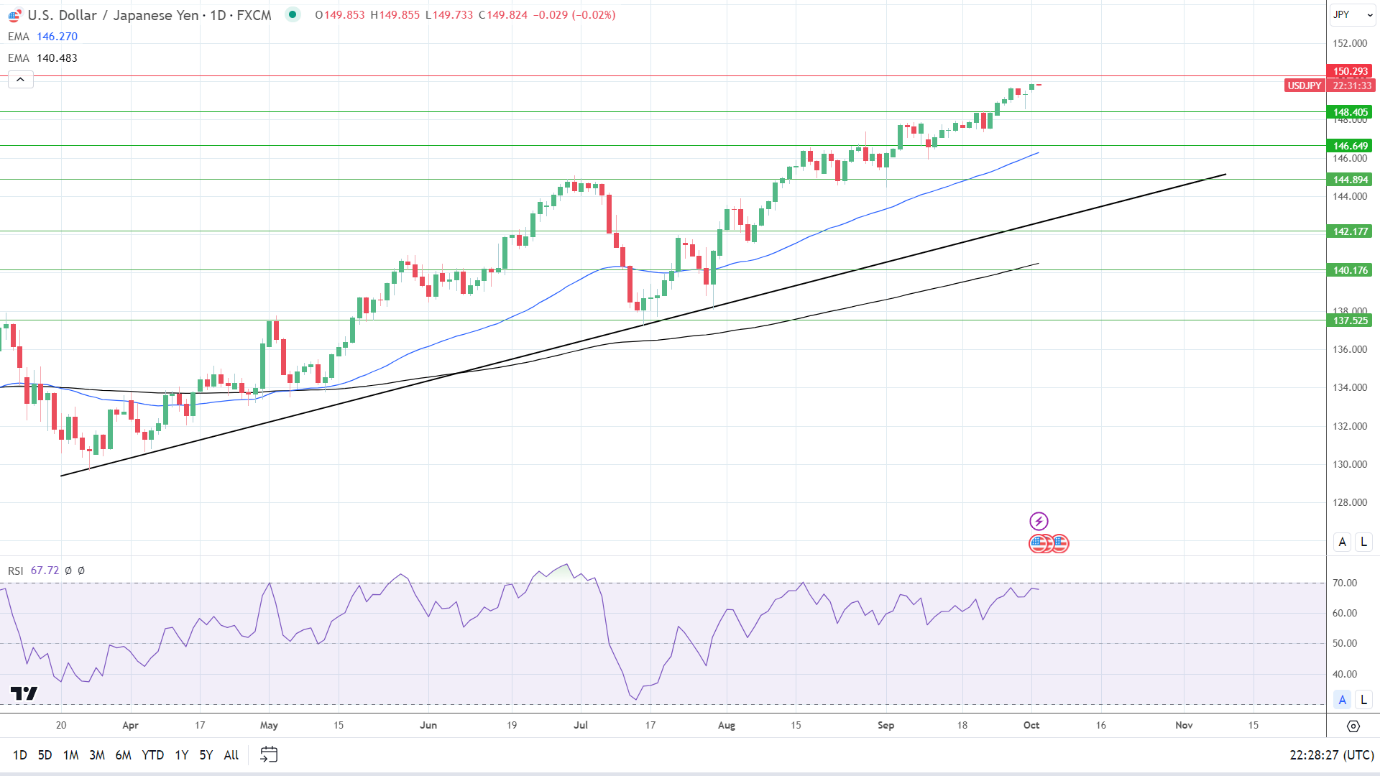
Task: Open the Go to date calendar icon
Action: tap(268, 755)
